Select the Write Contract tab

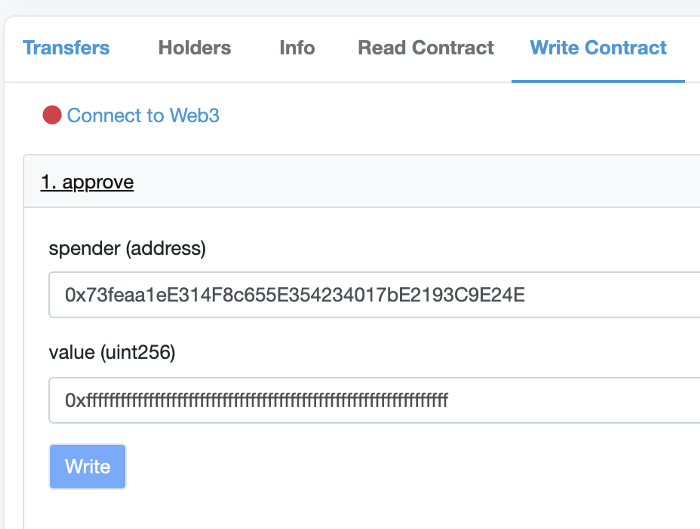[x=598, y=47]
